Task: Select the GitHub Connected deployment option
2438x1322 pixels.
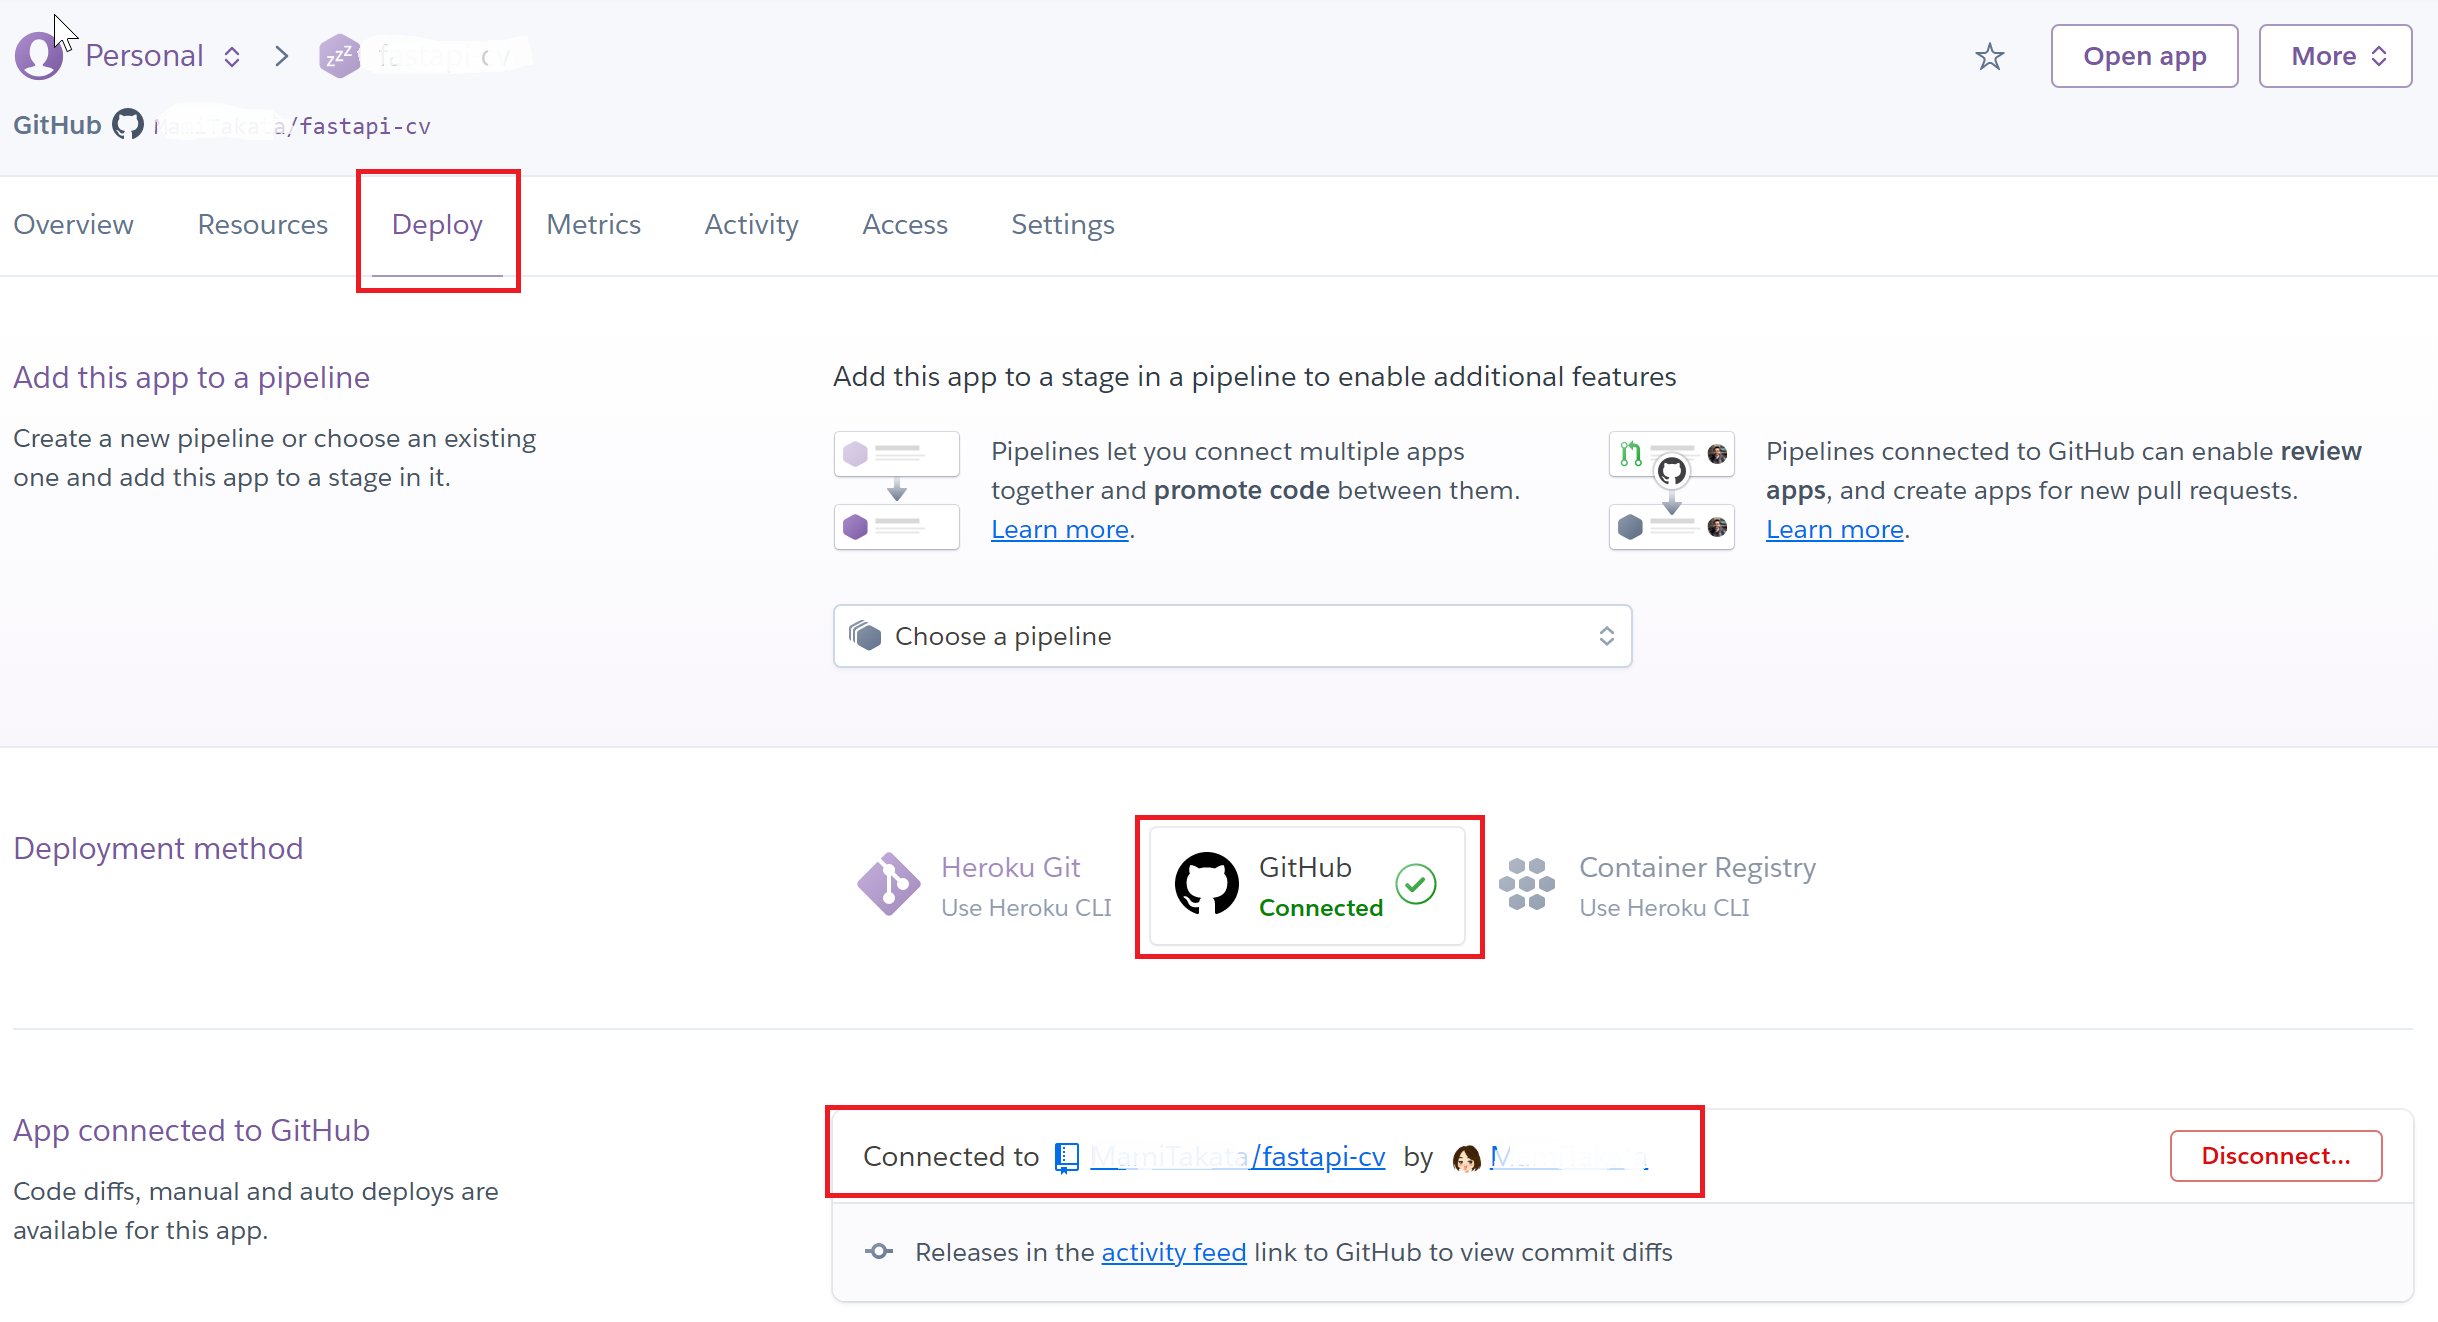Action: point(1308,886)
